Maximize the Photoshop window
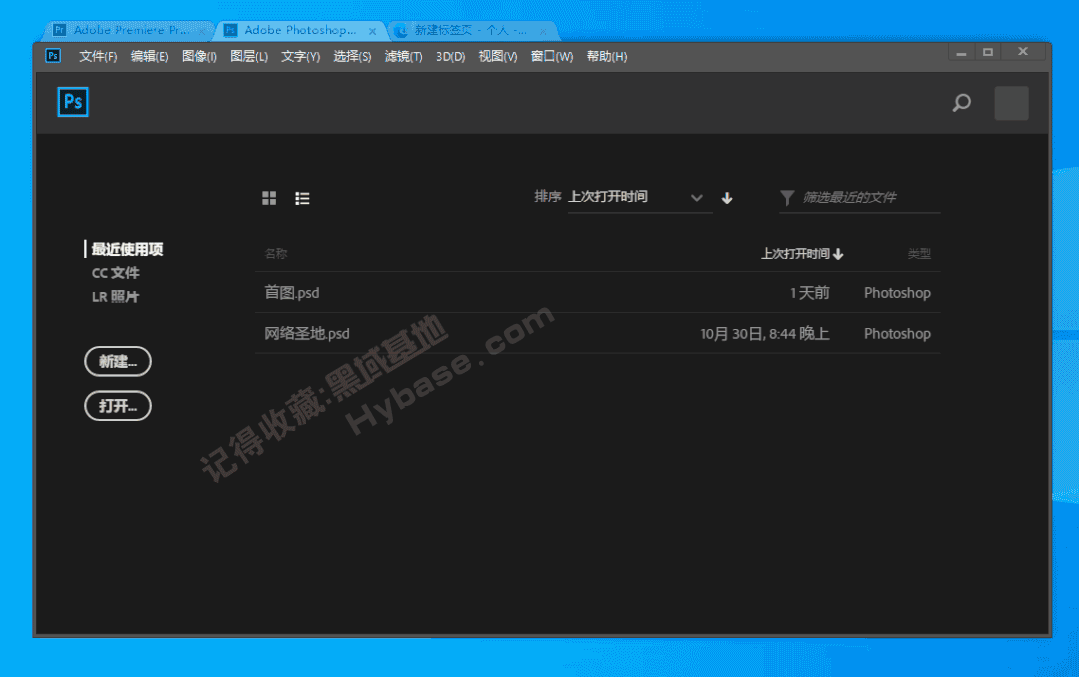1079x677 pixels. (x=988, y=52)
